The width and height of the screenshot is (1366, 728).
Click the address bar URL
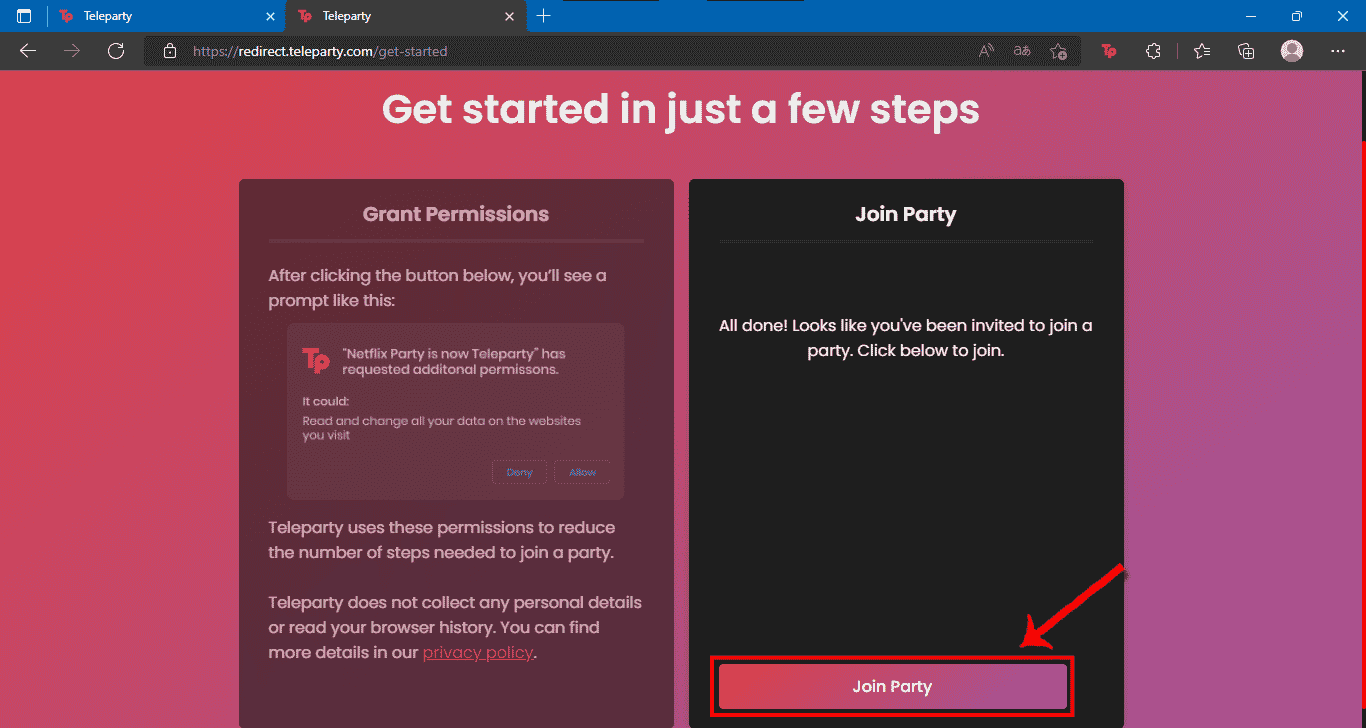coord(320,51)
